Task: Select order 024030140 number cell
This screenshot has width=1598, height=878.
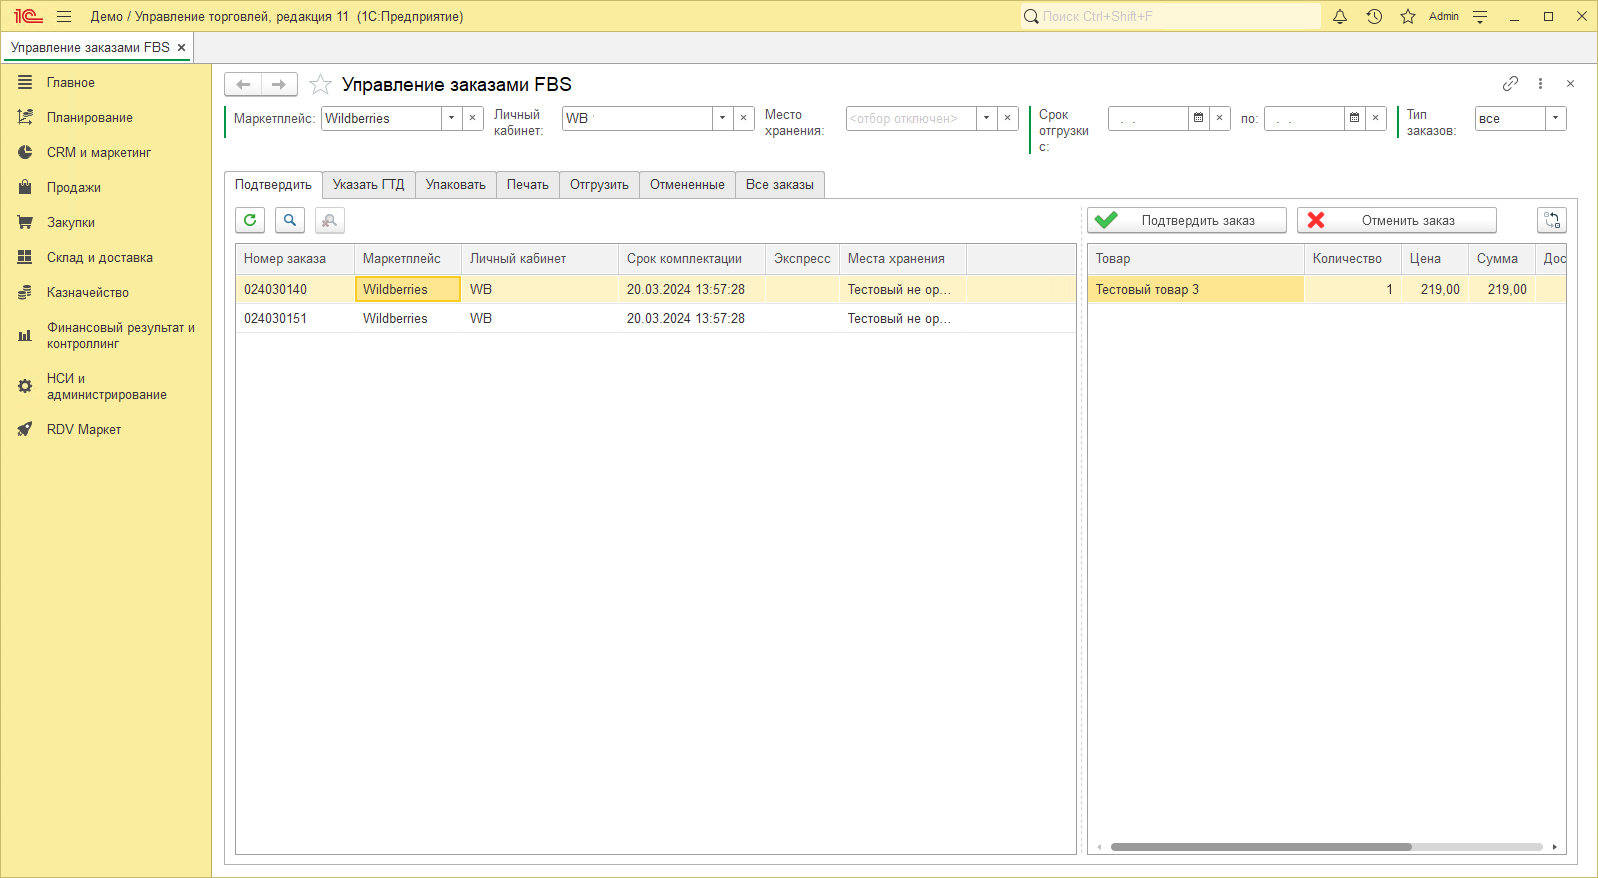Action: (x=295, y=289)
